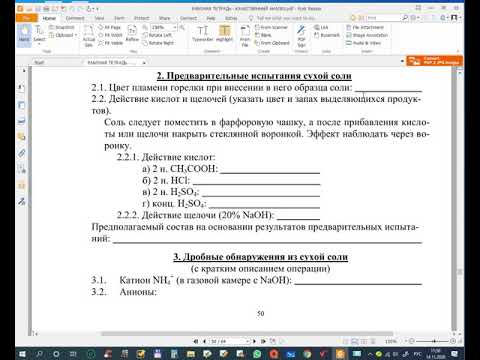
Task: Activate the Reflow view button
Action: (x=132, y=33)
